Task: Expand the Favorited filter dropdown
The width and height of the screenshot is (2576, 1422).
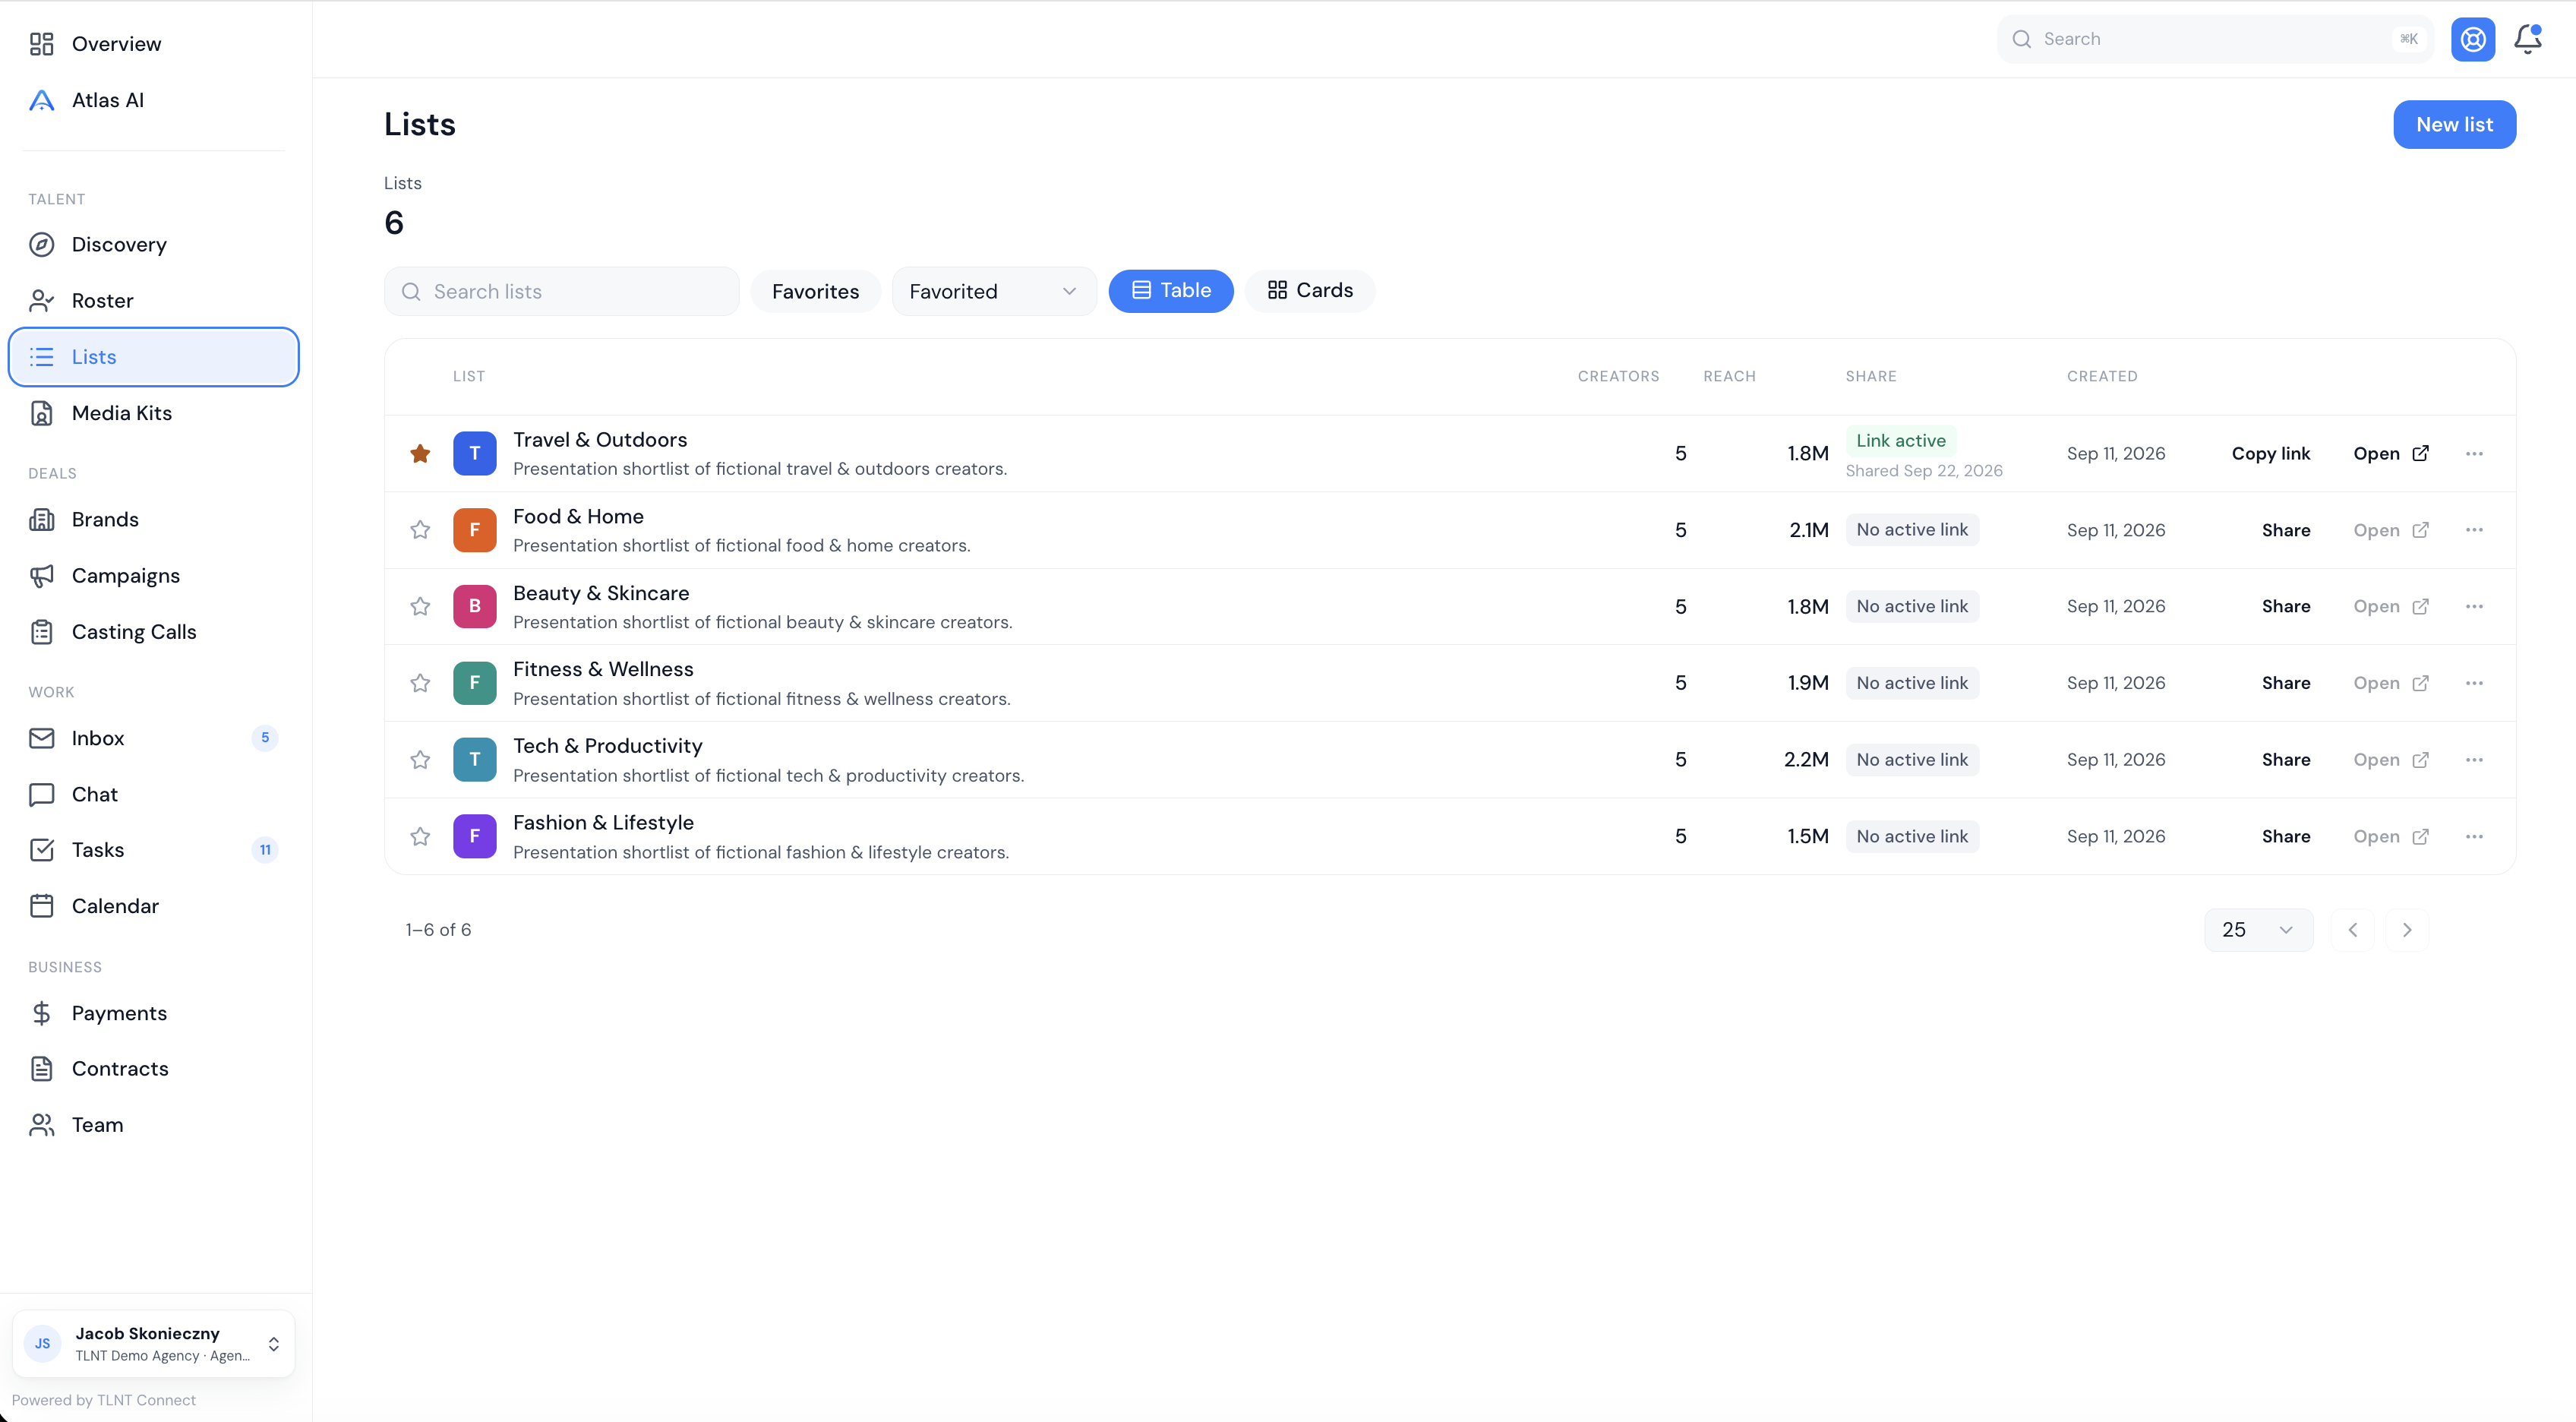Action: click(993, 291)
